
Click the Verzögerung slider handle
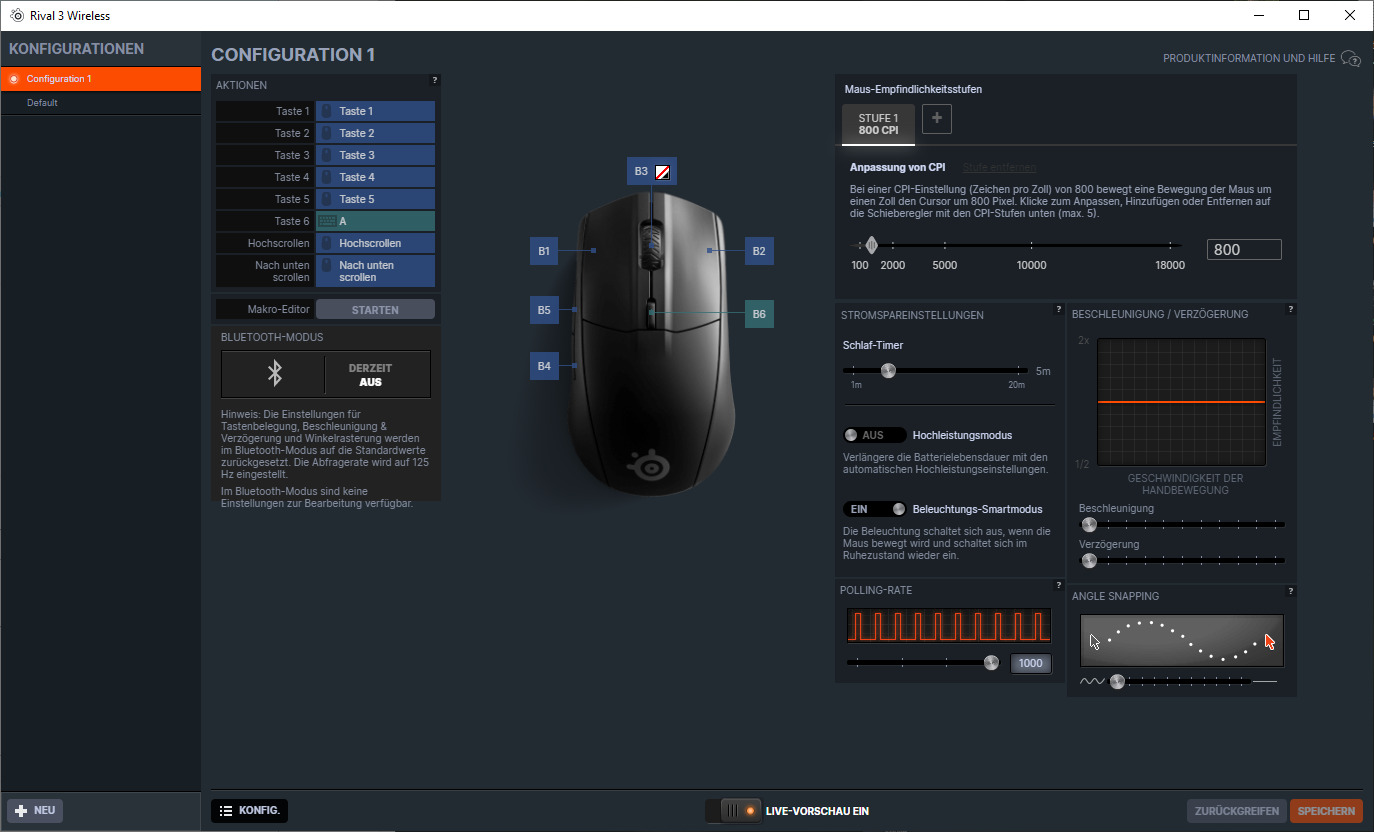[x=1089, y=561]
